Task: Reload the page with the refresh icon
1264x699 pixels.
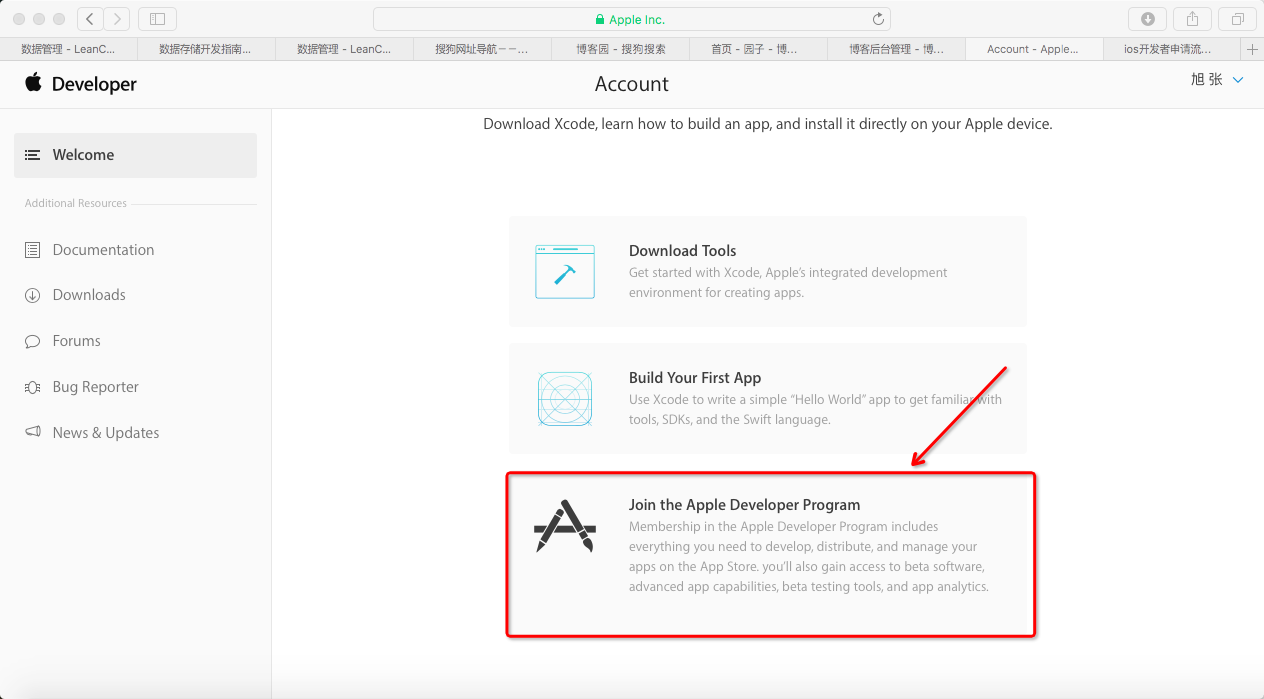Action: click(x=878, y=19)
